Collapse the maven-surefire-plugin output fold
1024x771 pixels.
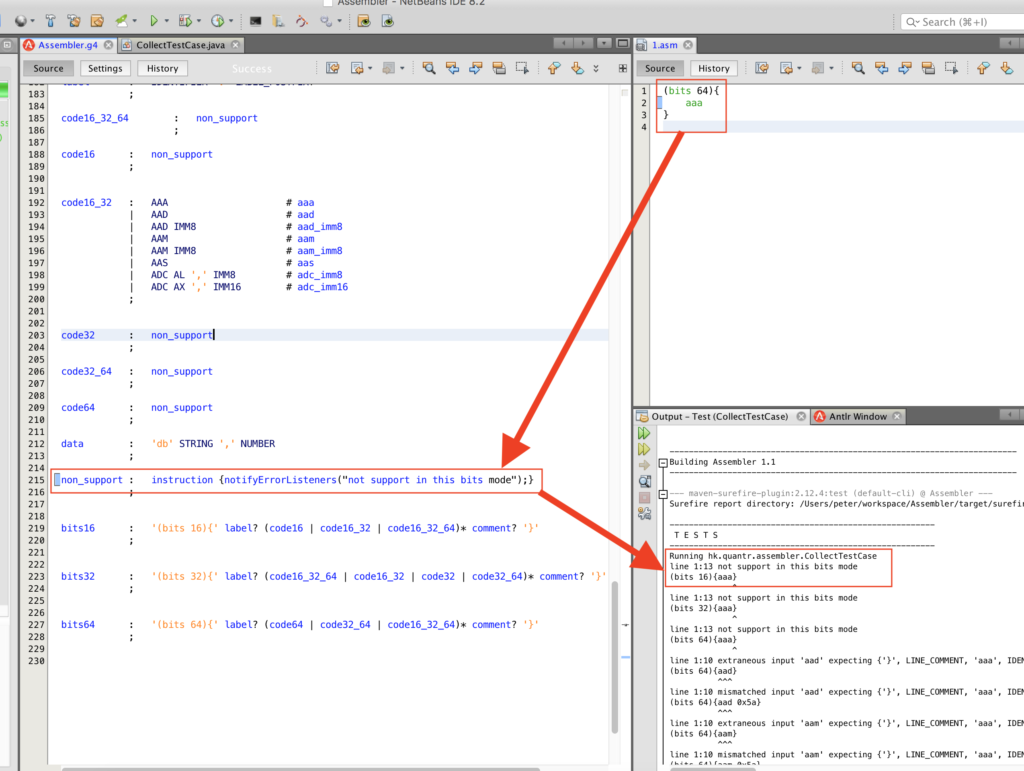663,494
